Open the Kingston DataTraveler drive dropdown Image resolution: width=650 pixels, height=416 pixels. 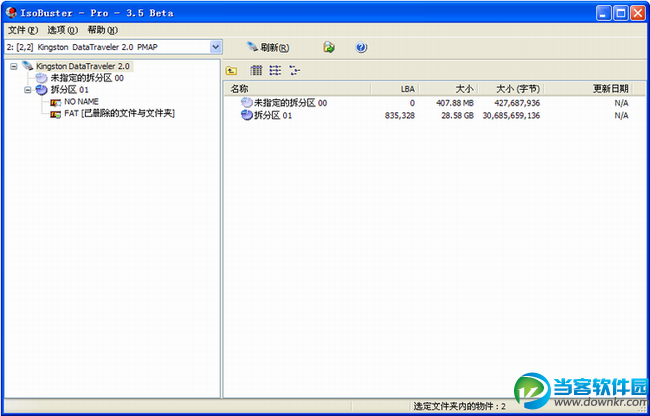click(215, 47)
